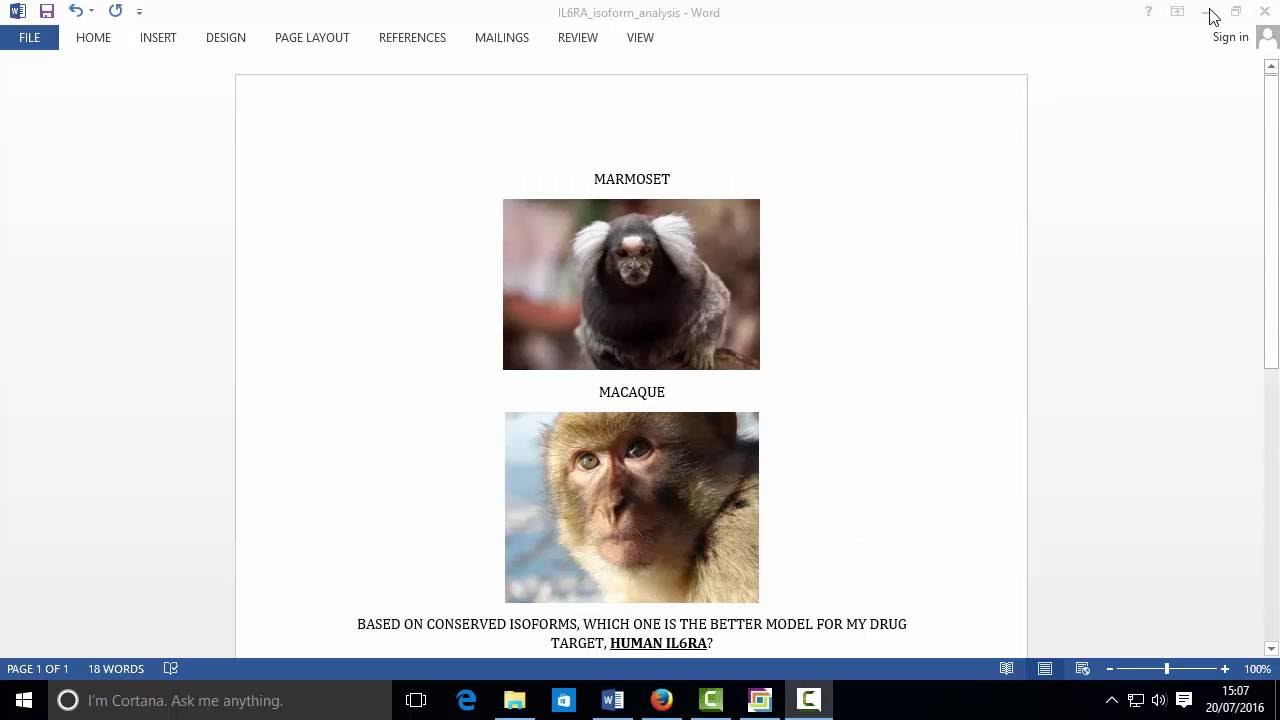Click the Word logo icon in title bar
This screenshot has width=1280, height=720.
pyautogui.click(x=17, y=12)
